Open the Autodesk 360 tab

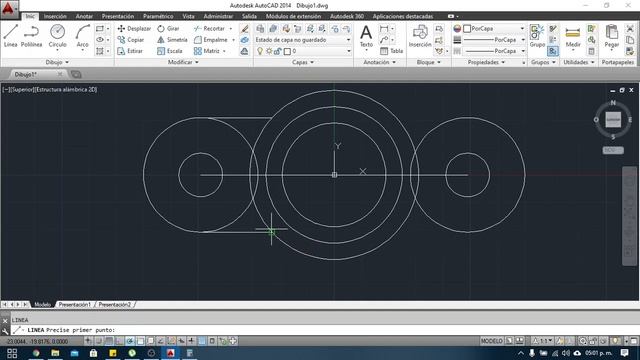[x=347, y=16]
